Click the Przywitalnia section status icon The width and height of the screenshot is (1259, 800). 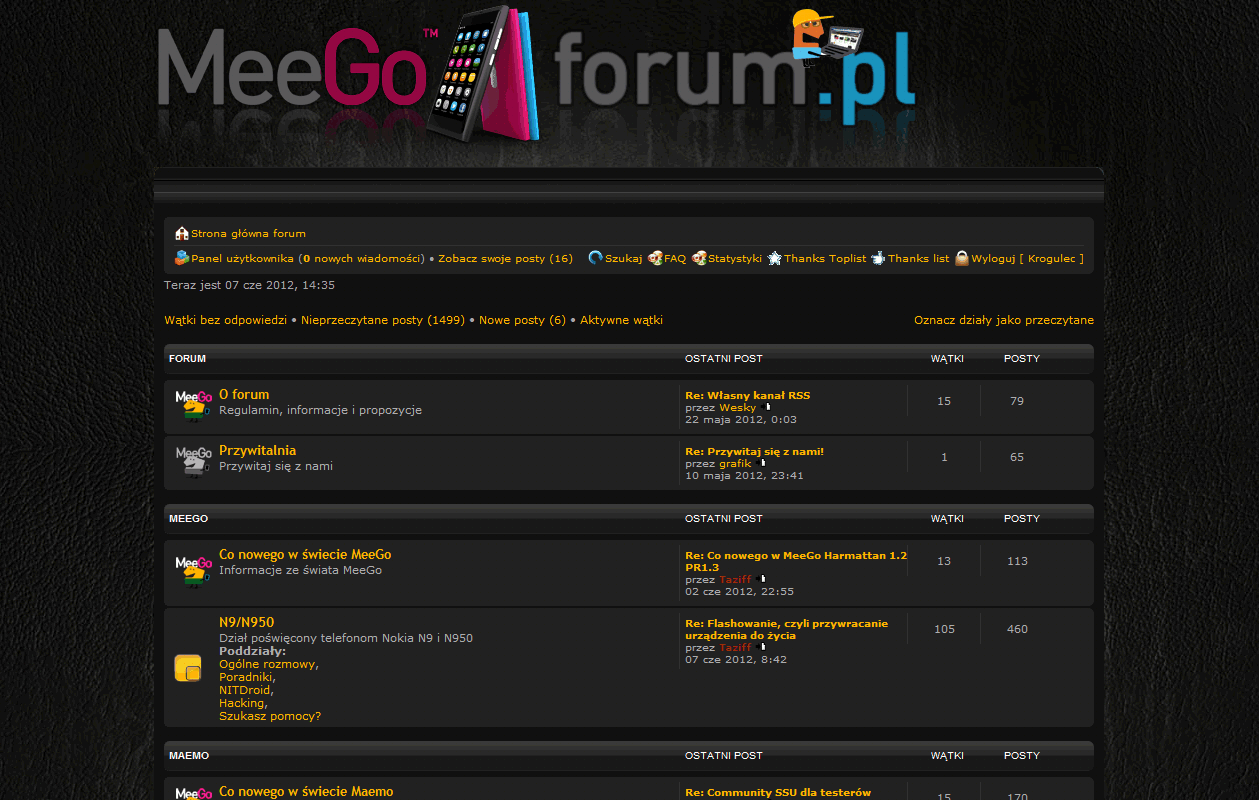click(x=193, y=461)
